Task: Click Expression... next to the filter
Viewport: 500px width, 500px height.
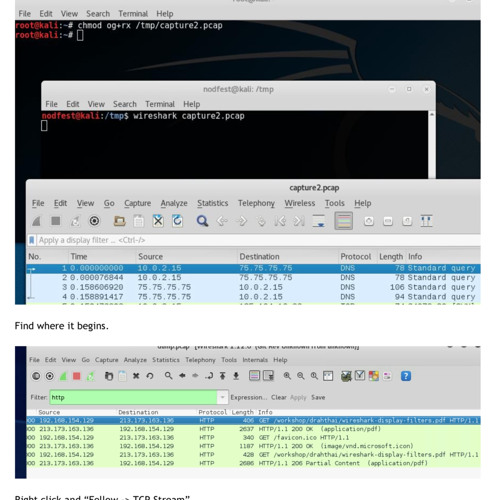Action: [x=249, y=397]
